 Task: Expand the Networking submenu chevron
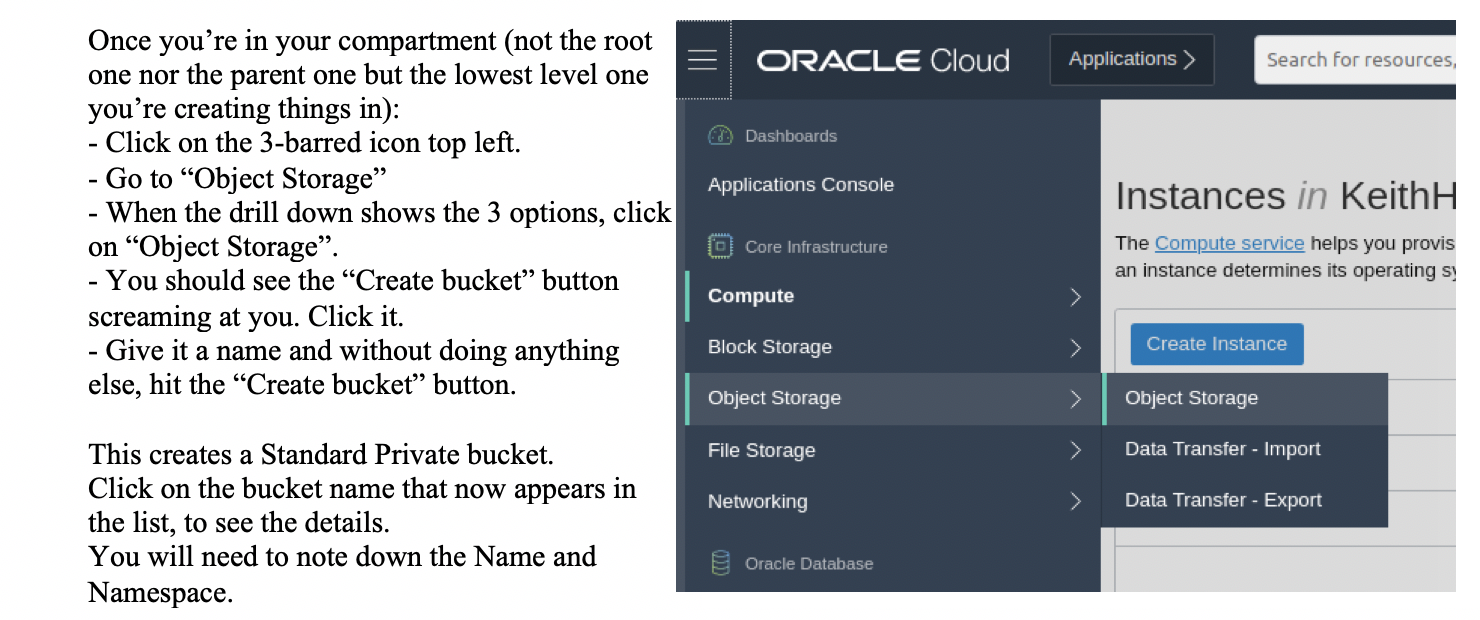(1075, 502)
